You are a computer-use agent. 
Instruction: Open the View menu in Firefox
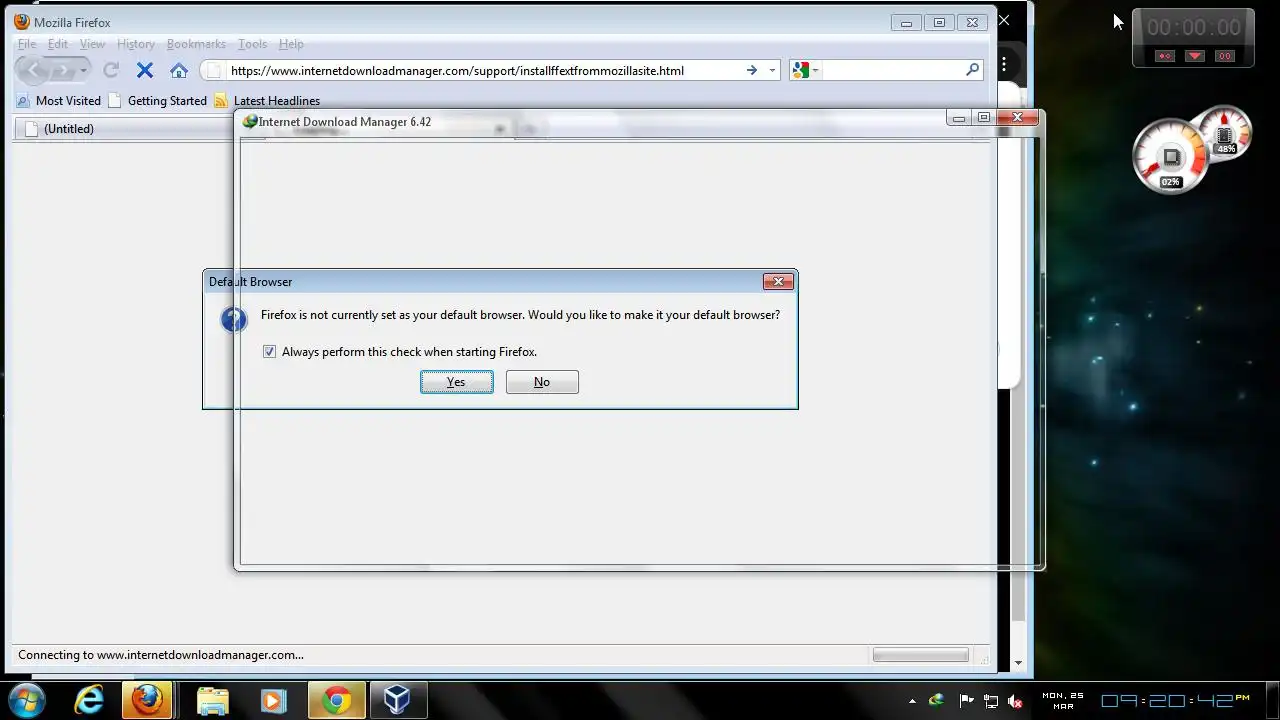[x=92, y=44]
